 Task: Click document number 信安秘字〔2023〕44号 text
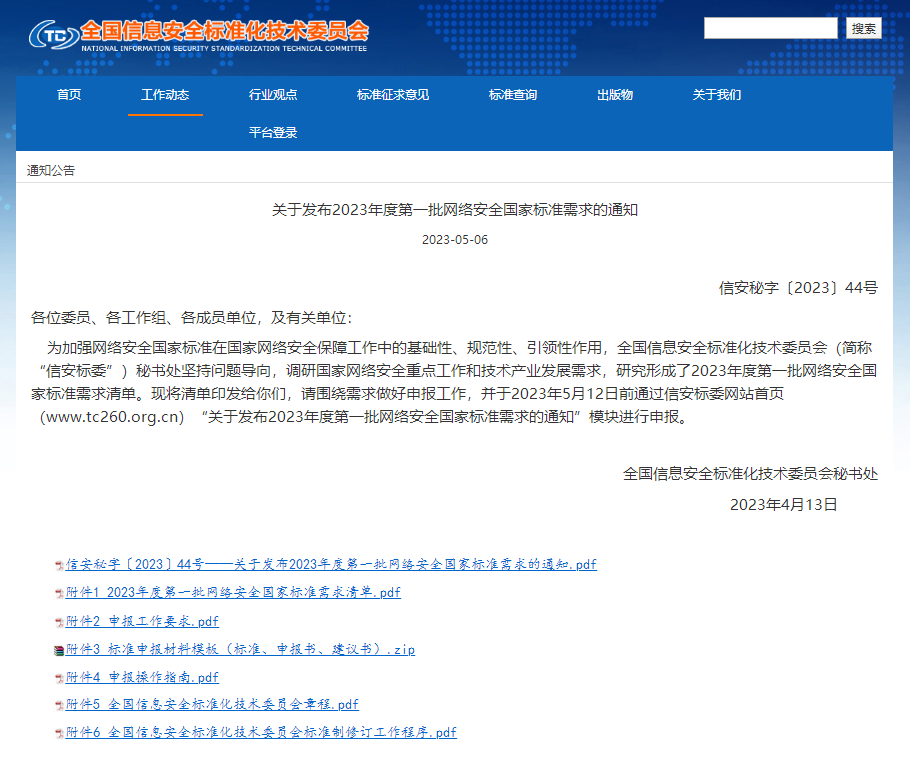(x=798, y=288)
